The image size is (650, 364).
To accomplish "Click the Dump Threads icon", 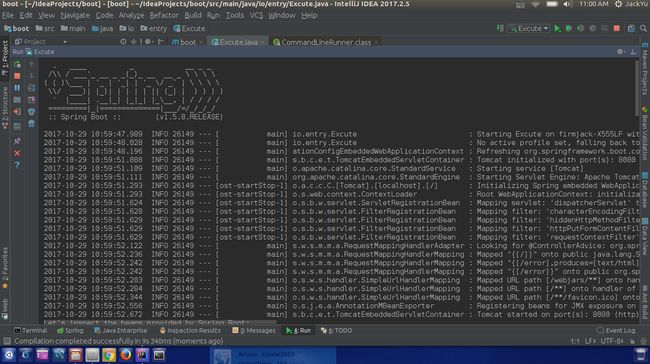I will pyautogui.click(x=17, y=100).
